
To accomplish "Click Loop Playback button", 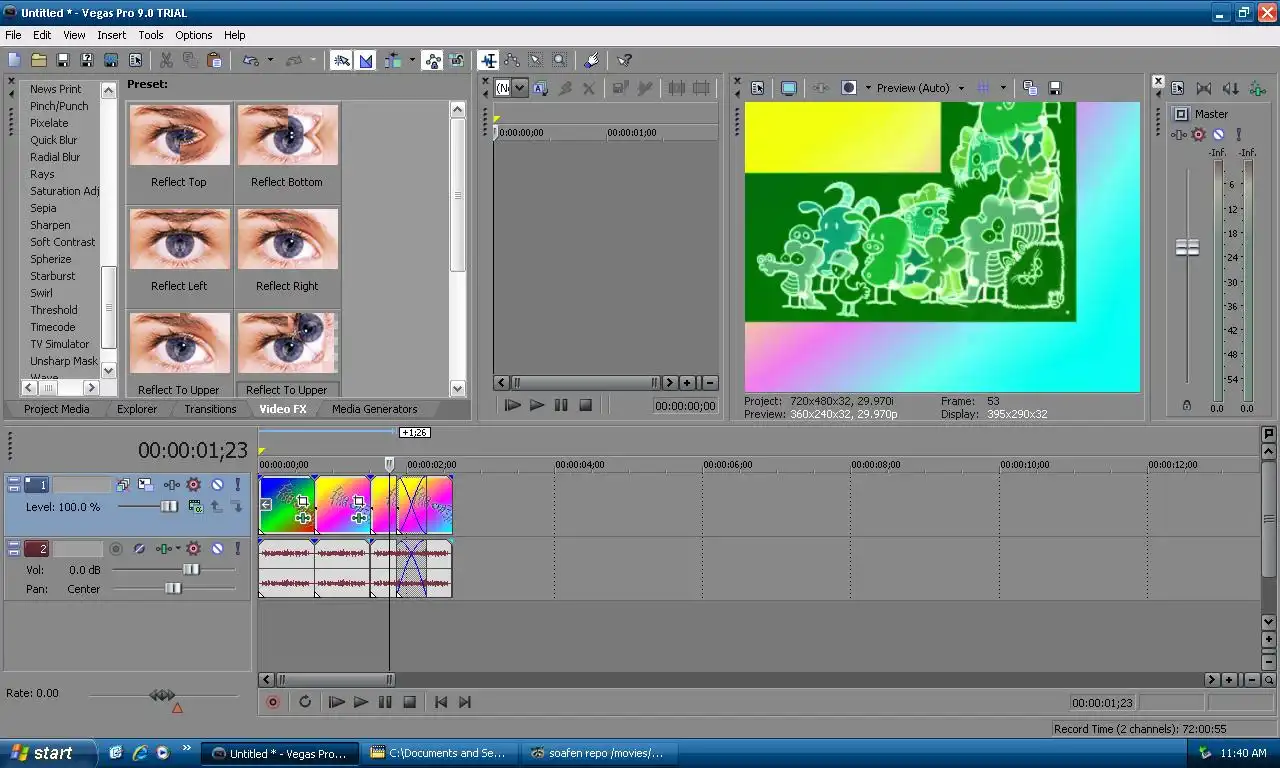I will coord(304,702).
